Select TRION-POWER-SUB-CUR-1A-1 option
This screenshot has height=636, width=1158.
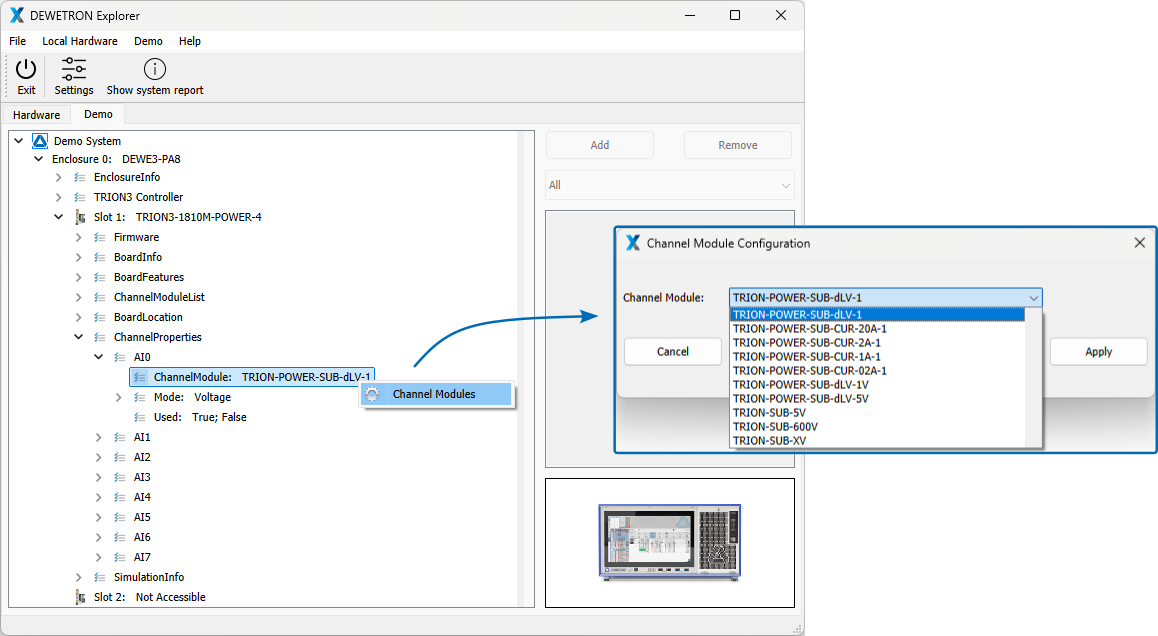[x=878, y=357]
